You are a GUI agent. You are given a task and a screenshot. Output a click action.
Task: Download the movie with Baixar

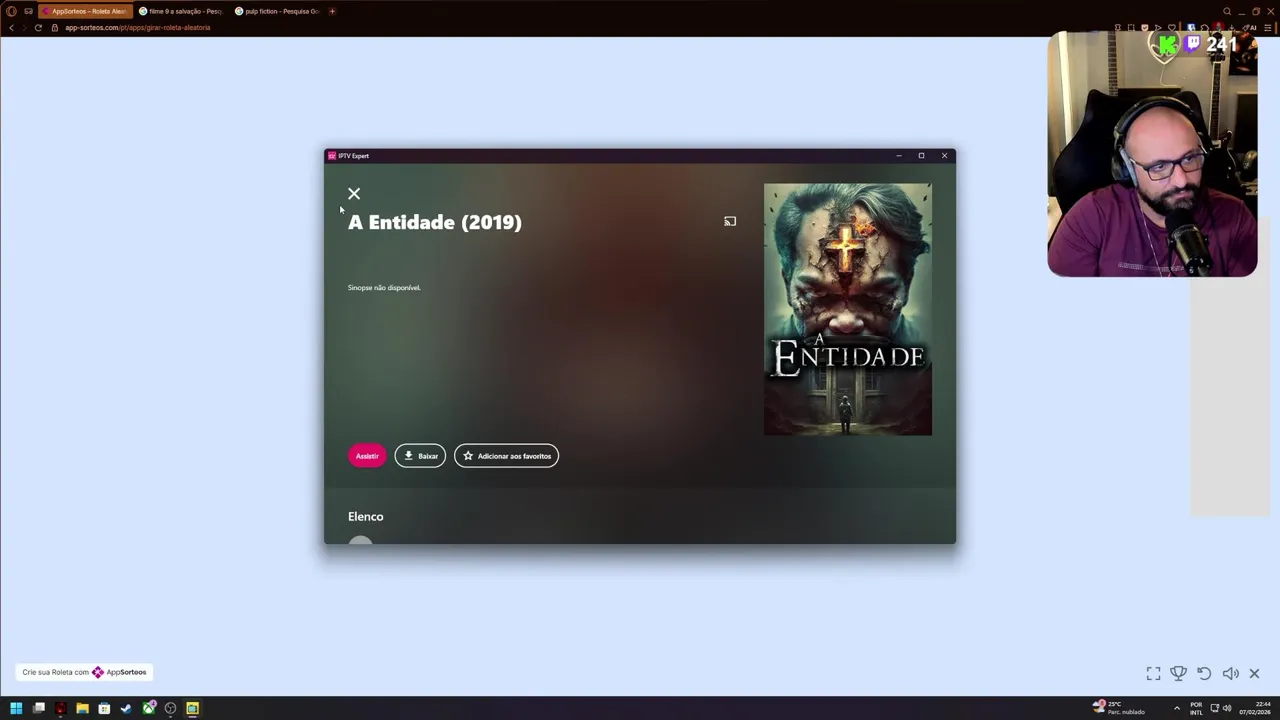(x=420, y=456)
